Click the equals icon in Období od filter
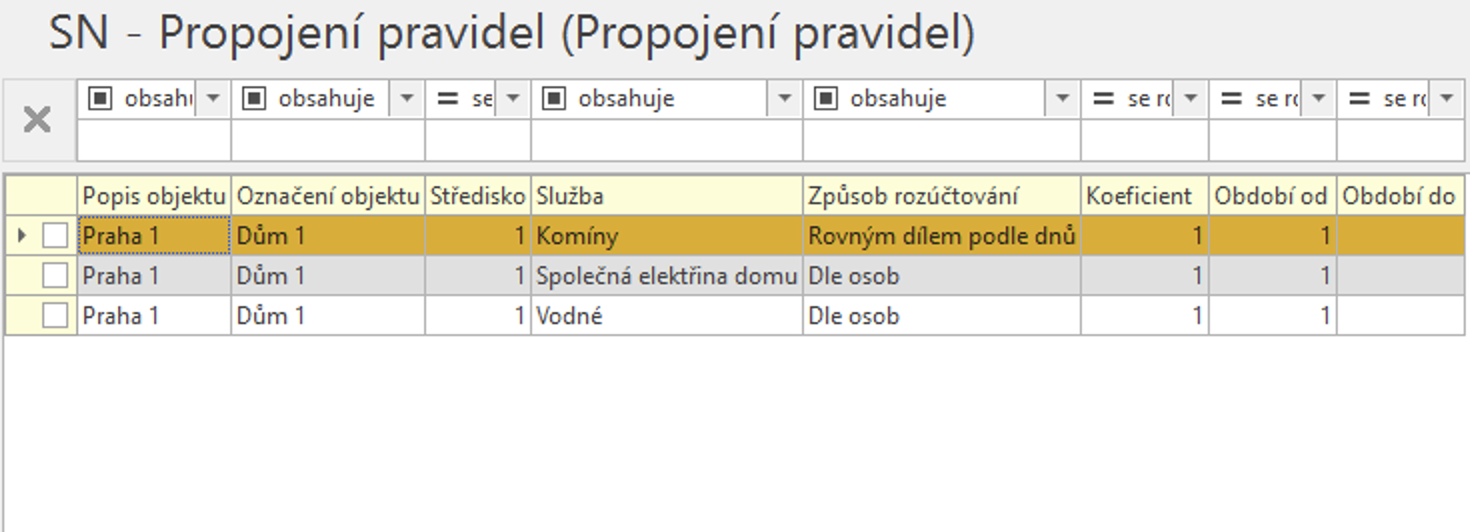Viewport: 1470px width, 532px height. [1231, 99]
